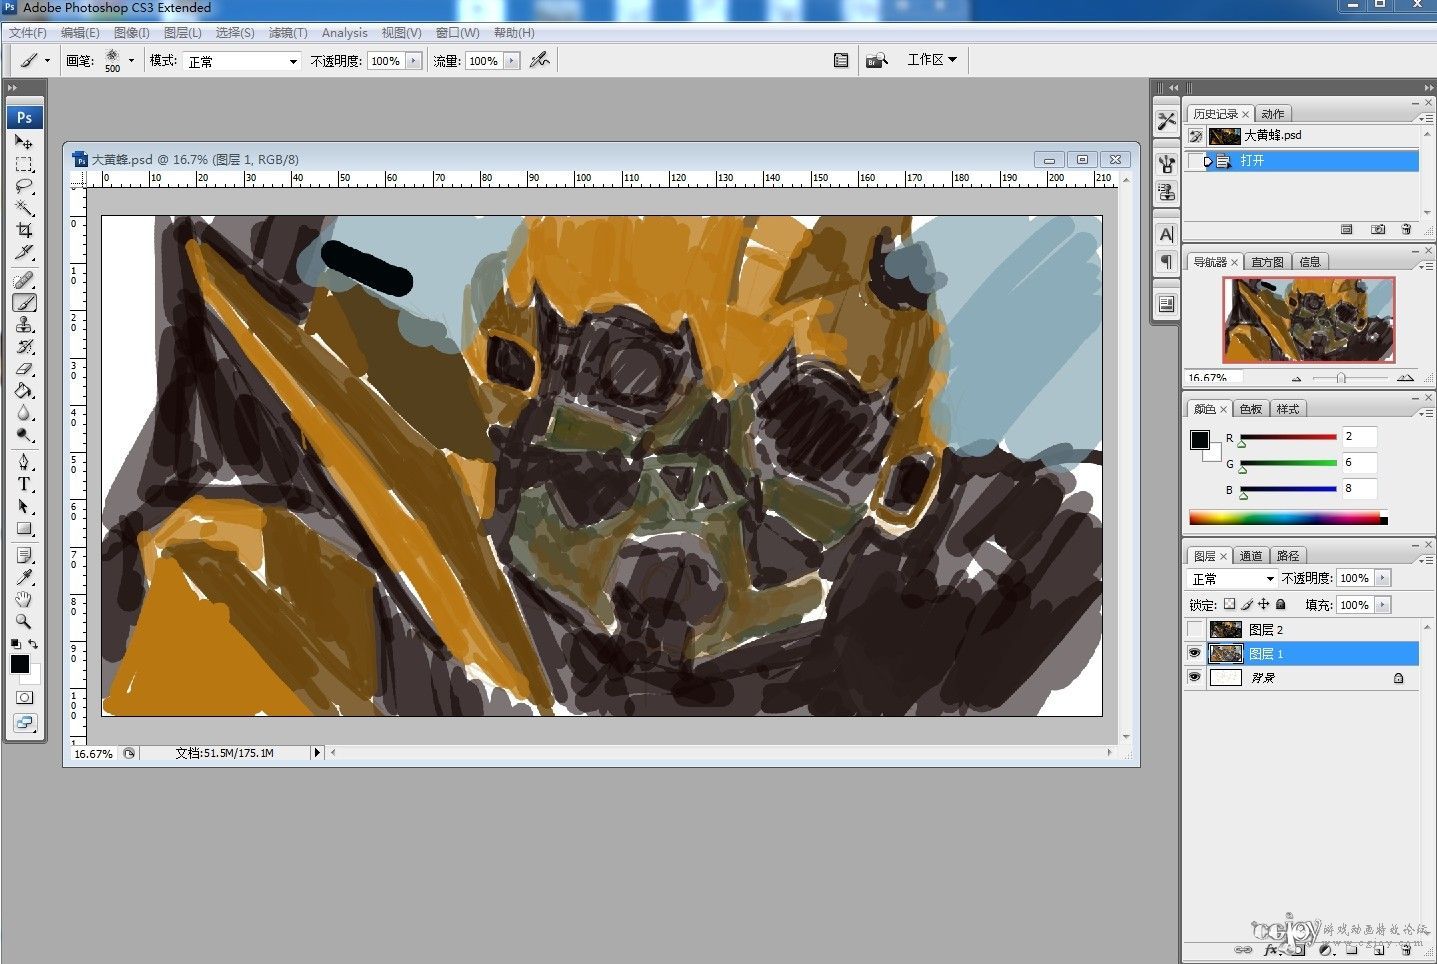Select the Rectangle shape tool
1437x964 pixels.
pos(24,528)
